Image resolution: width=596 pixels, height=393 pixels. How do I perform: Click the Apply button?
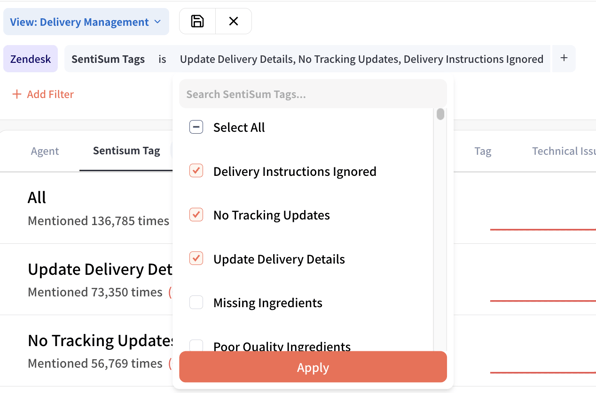click(x=313, y=367)
